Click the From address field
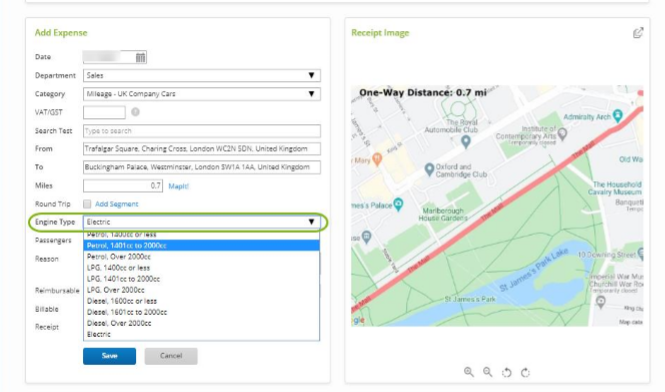Image resolution: width=665 pixels, height=392 pixels. [x=202, y=149]
